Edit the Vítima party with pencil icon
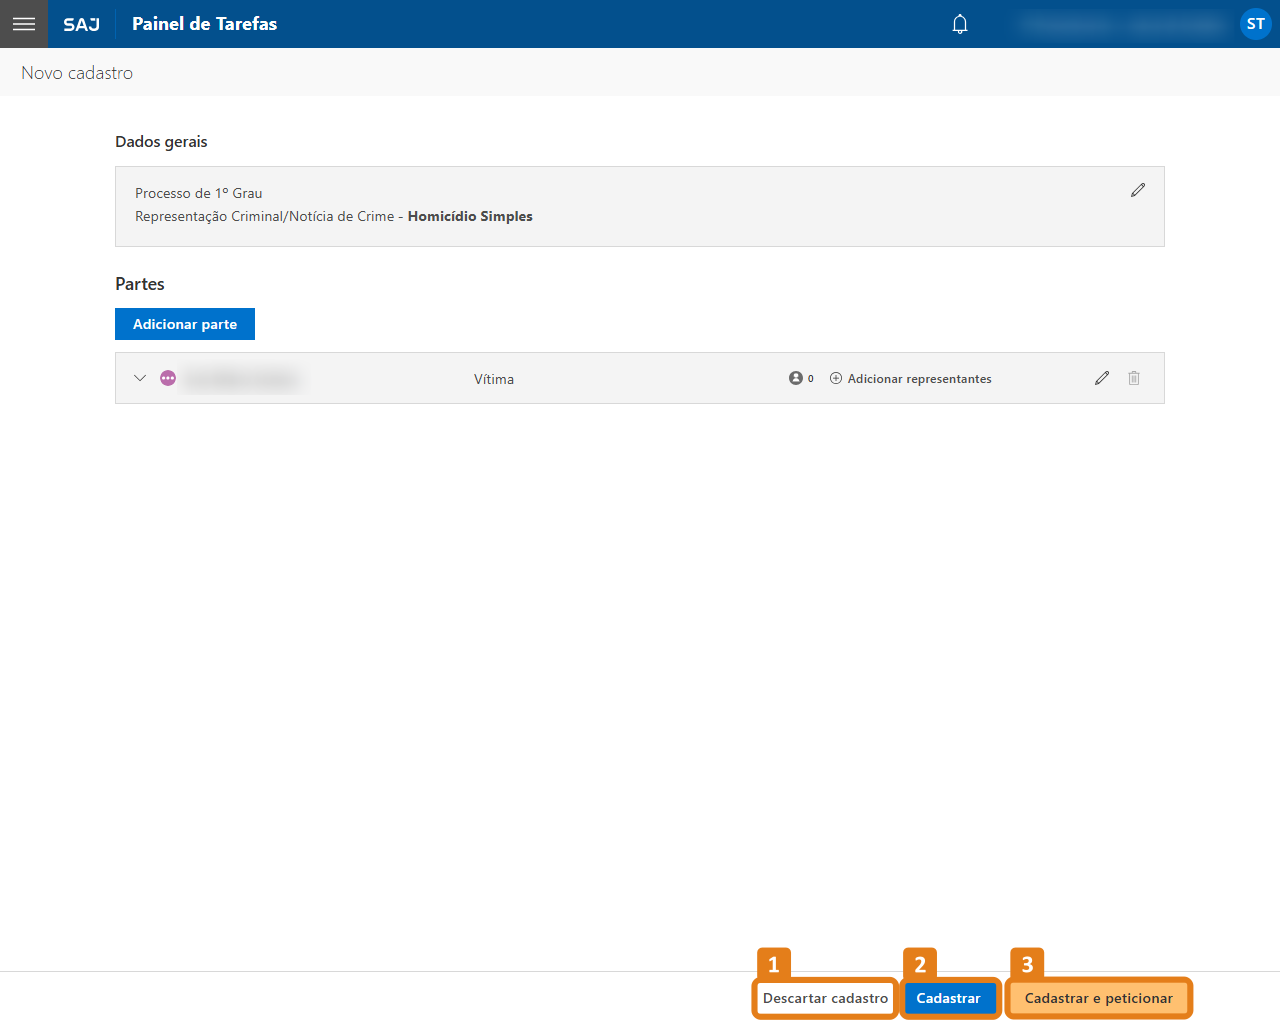This screenshot has width=1280, height=1024. tap(1102, 378)
